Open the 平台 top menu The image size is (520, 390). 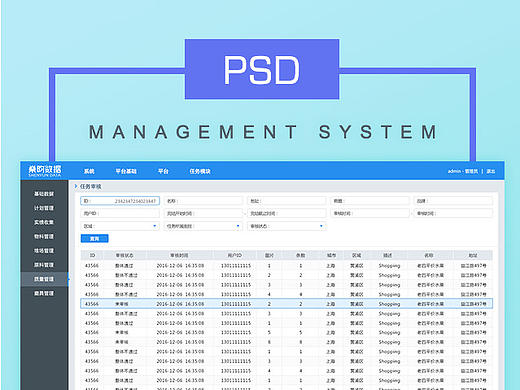click(x=163, y=171)
